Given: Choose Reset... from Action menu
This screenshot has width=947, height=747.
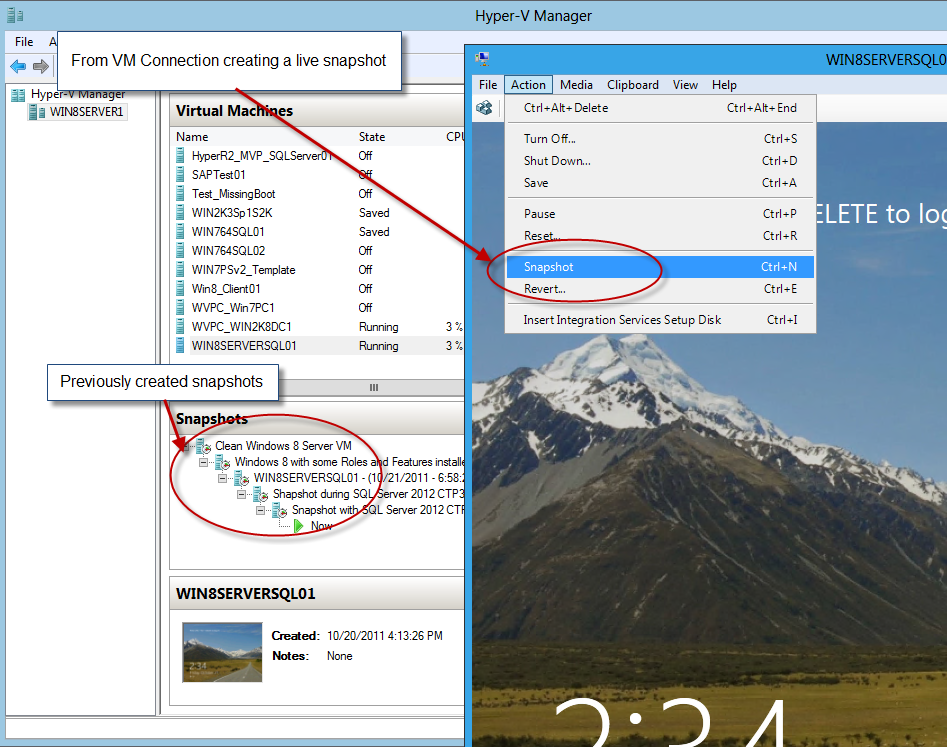Looking at the screenshot, I should tap(660, 236).
